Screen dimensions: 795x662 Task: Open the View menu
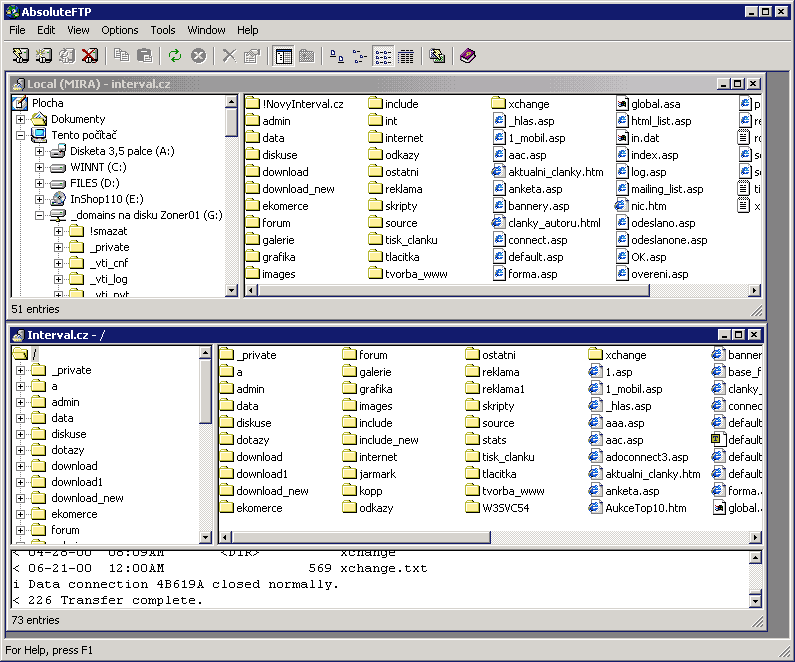tap(79, 30)
